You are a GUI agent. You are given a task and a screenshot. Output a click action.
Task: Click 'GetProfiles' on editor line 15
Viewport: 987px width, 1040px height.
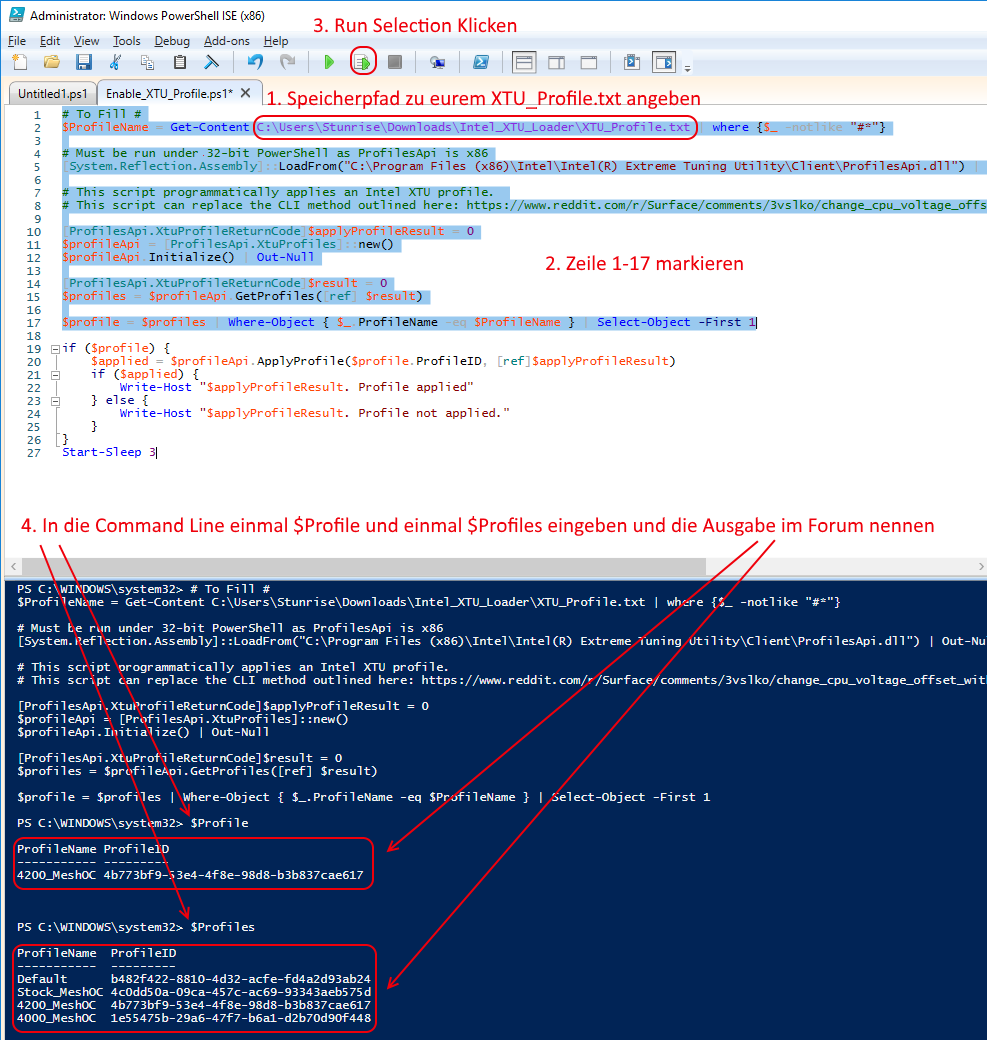275,296
